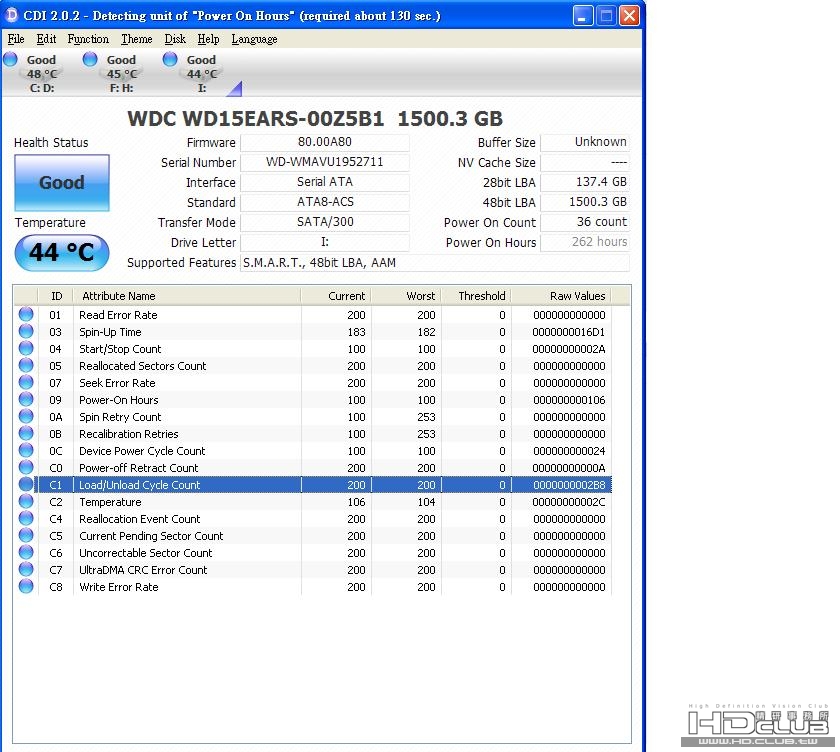Sort by the ID column header
The height and width of the screenshot is (752, 840).
(x=56, y=296)
